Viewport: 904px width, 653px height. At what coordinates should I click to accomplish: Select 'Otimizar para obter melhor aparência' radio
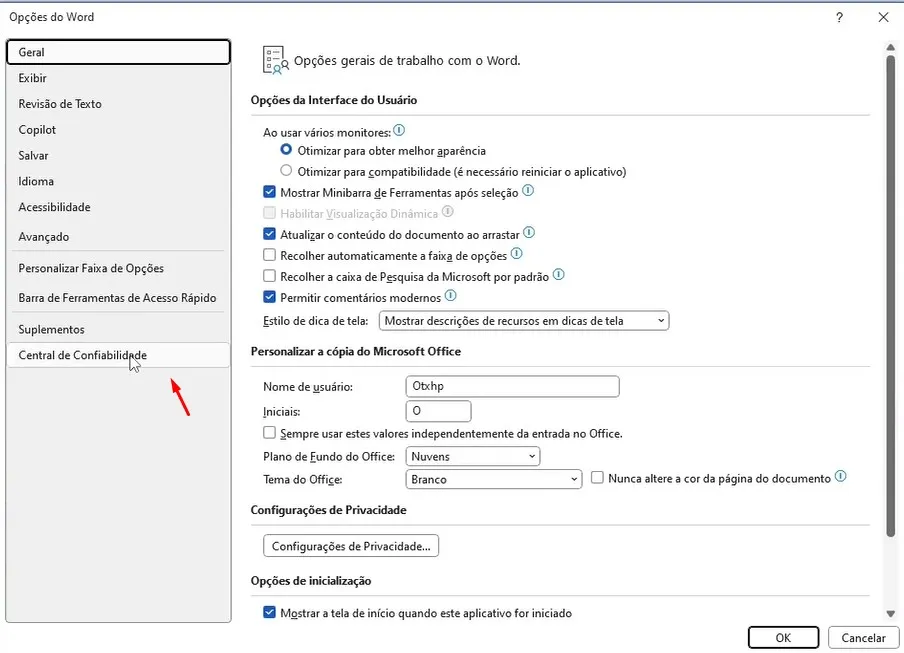pos(286,150)
